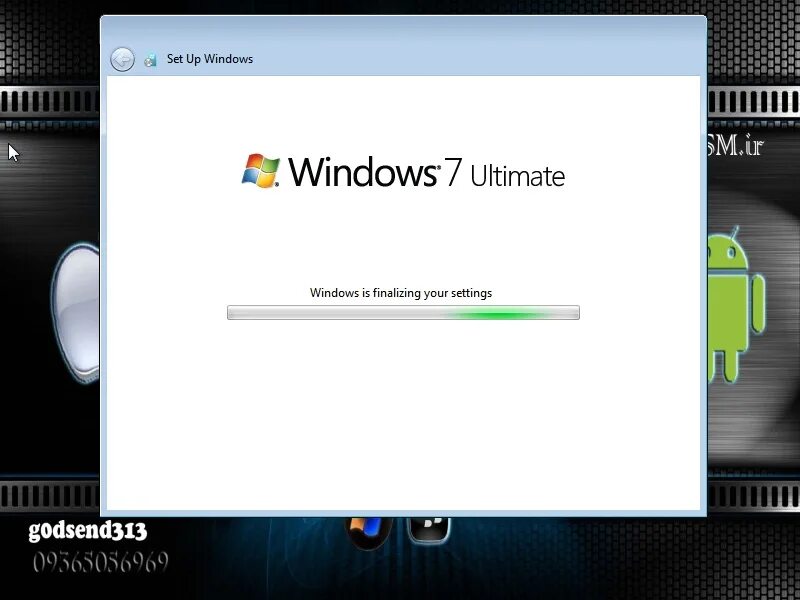Screen dimensions: 800x600
Task: Click the Set Up Windows title icon
Action: click(x=151, y=60)
